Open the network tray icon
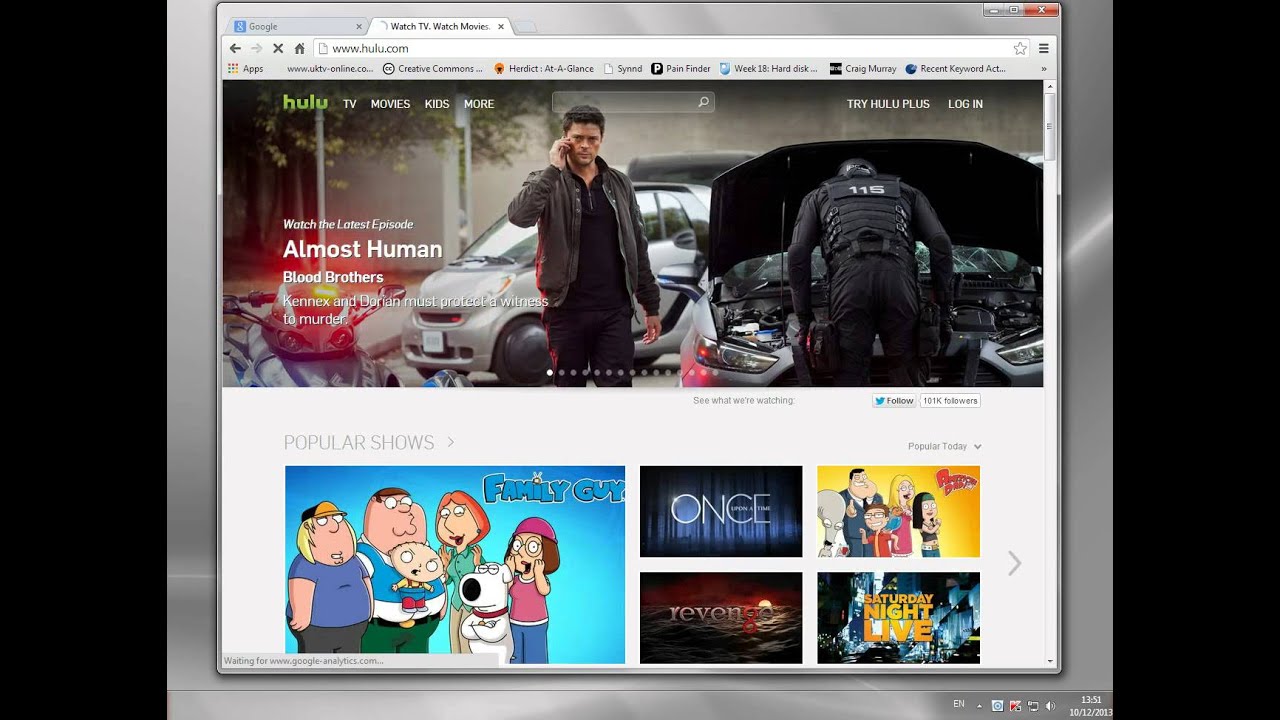The height and width of the screenshot is (720, 1280). (x=1033, y=706)
